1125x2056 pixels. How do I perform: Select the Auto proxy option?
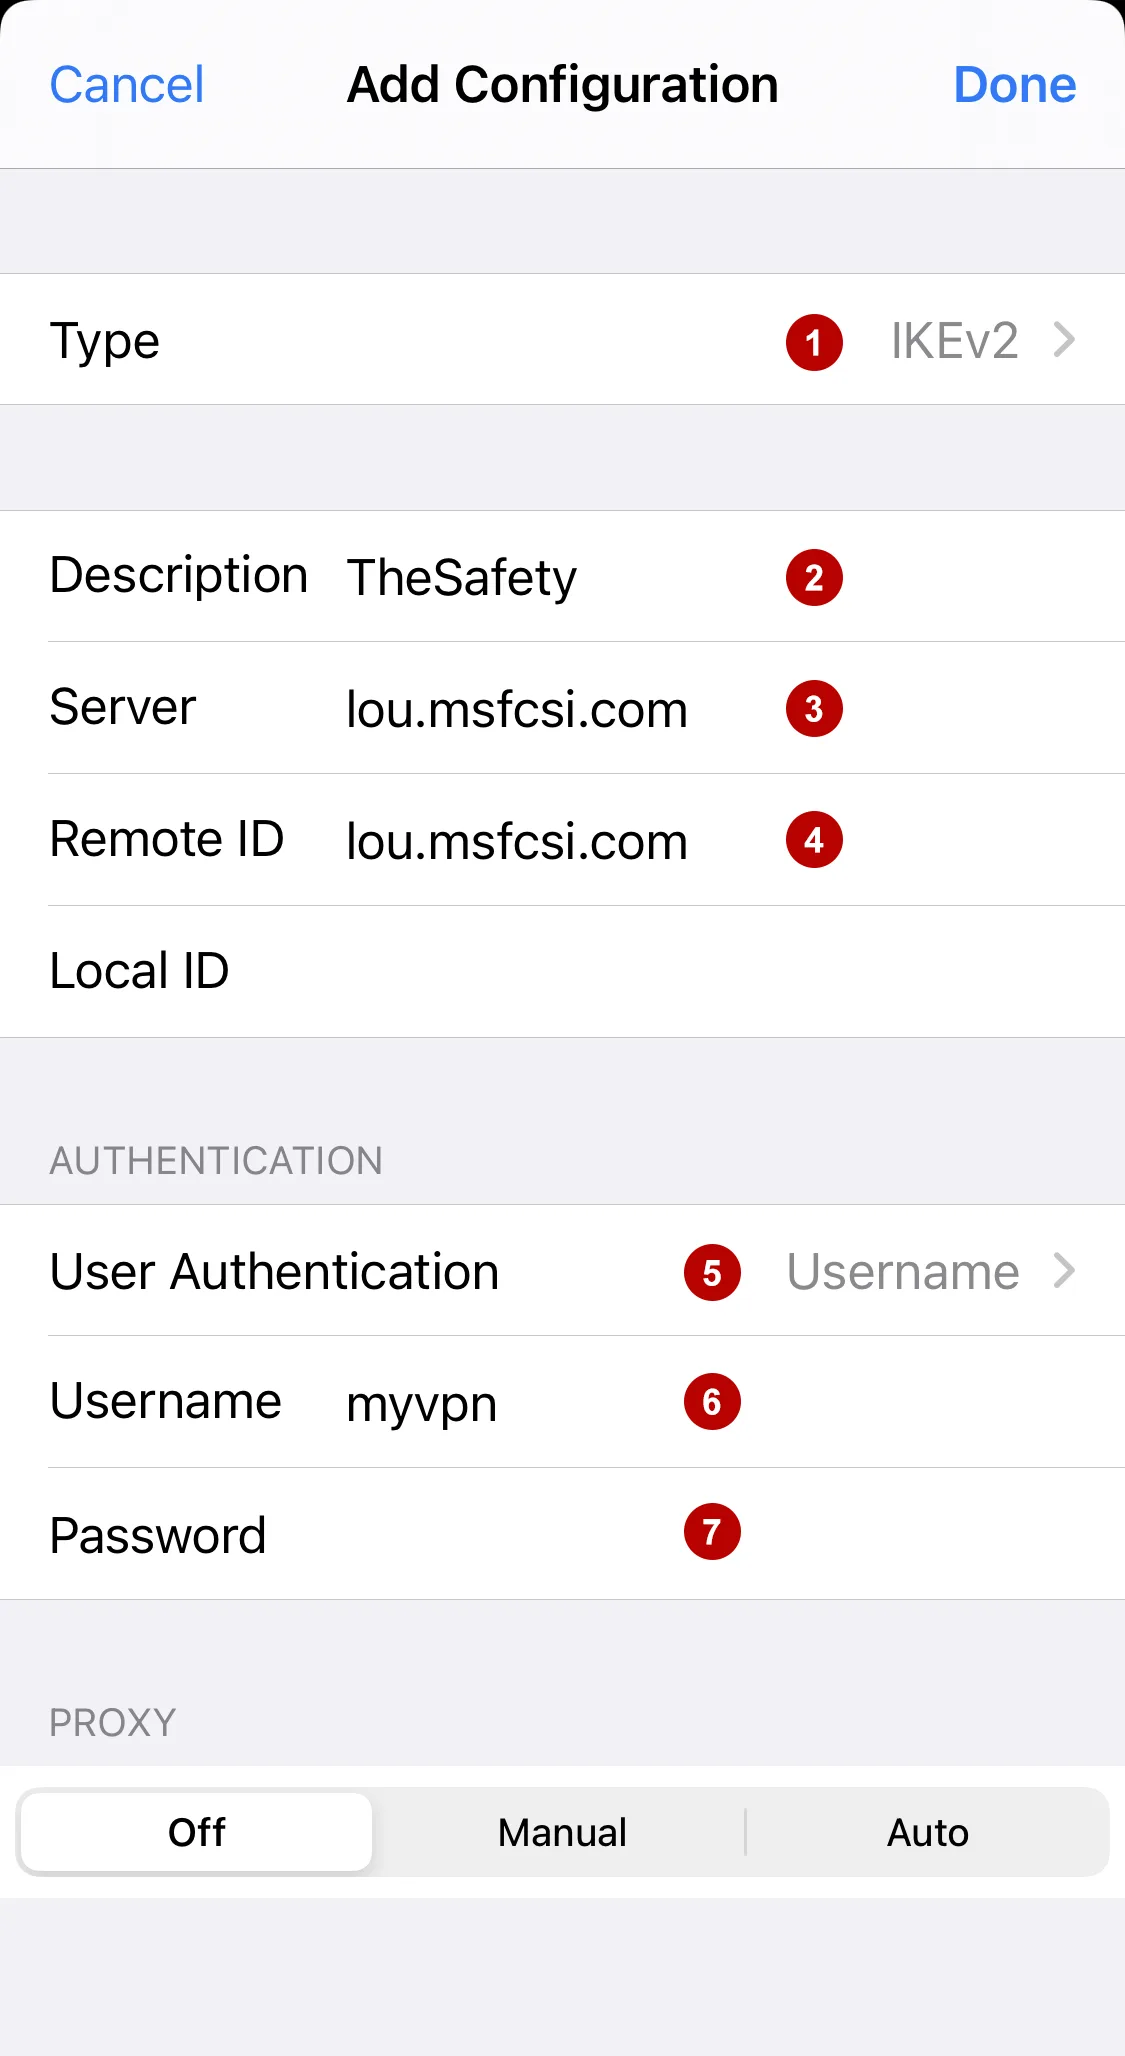[928, 1832]
